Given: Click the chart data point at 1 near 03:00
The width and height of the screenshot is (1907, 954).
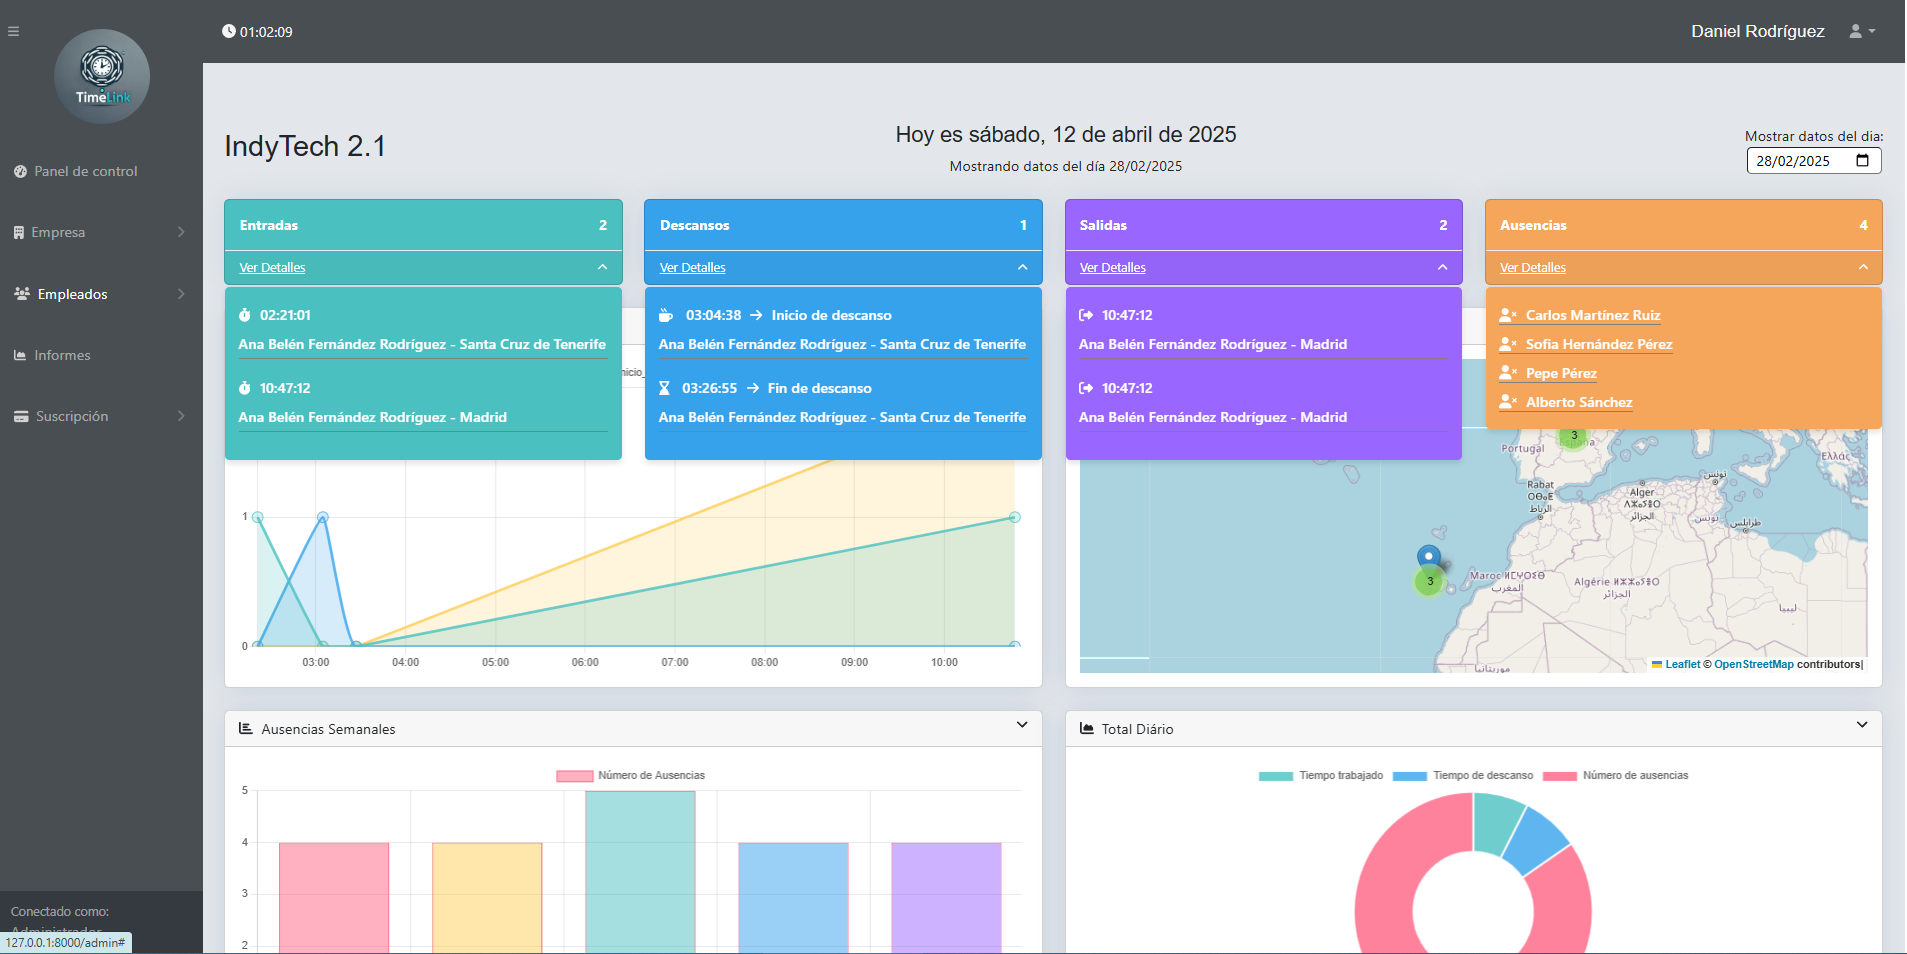Looking at the screenshot, I should click(x=322, y=517).
